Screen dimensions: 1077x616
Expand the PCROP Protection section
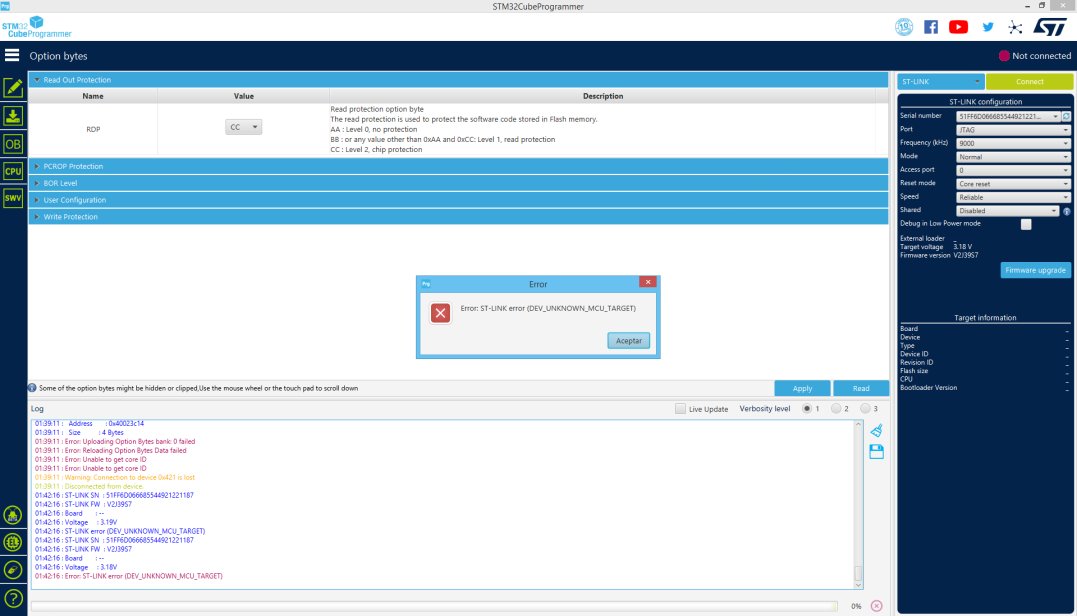458,166
